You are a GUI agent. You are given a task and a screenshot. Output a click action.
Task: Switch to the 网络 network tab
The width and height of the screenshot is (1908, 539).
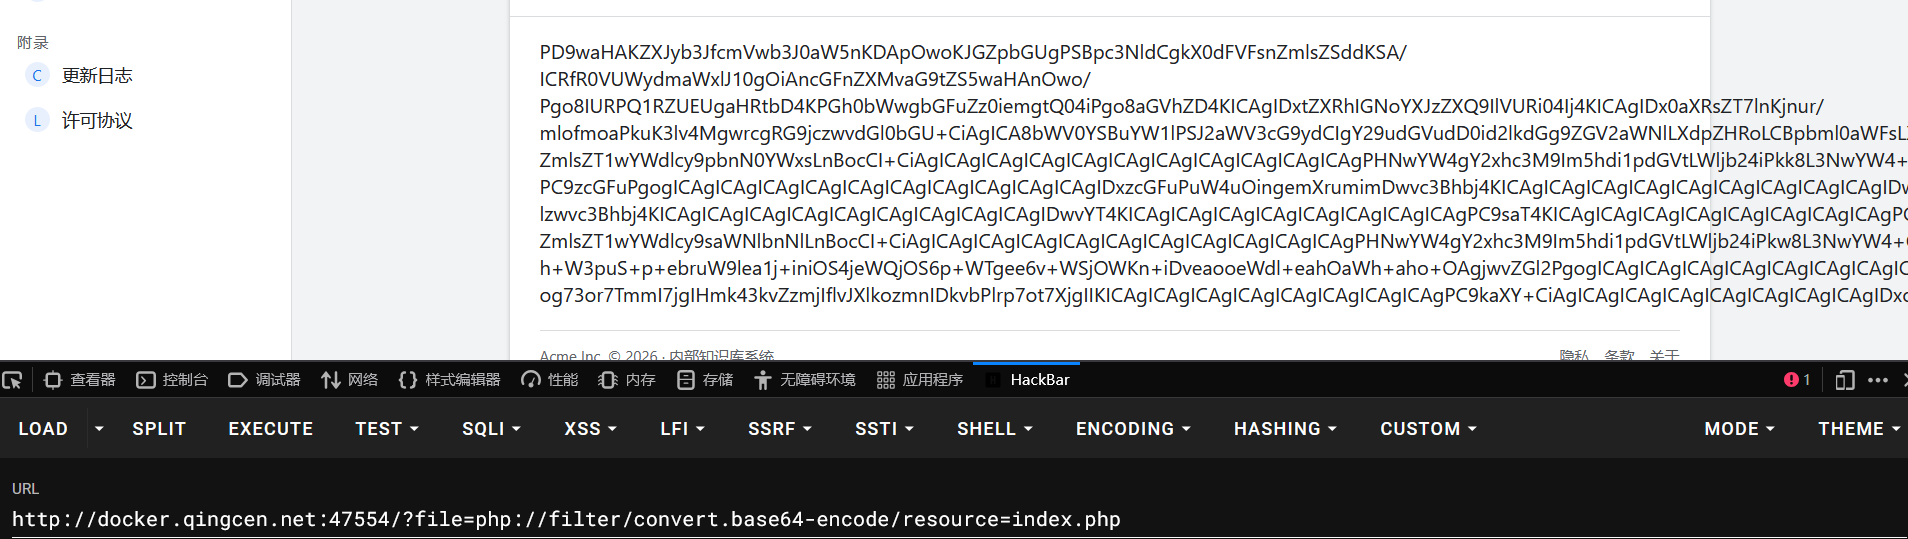pyautogui.click(x=350, y=380)
